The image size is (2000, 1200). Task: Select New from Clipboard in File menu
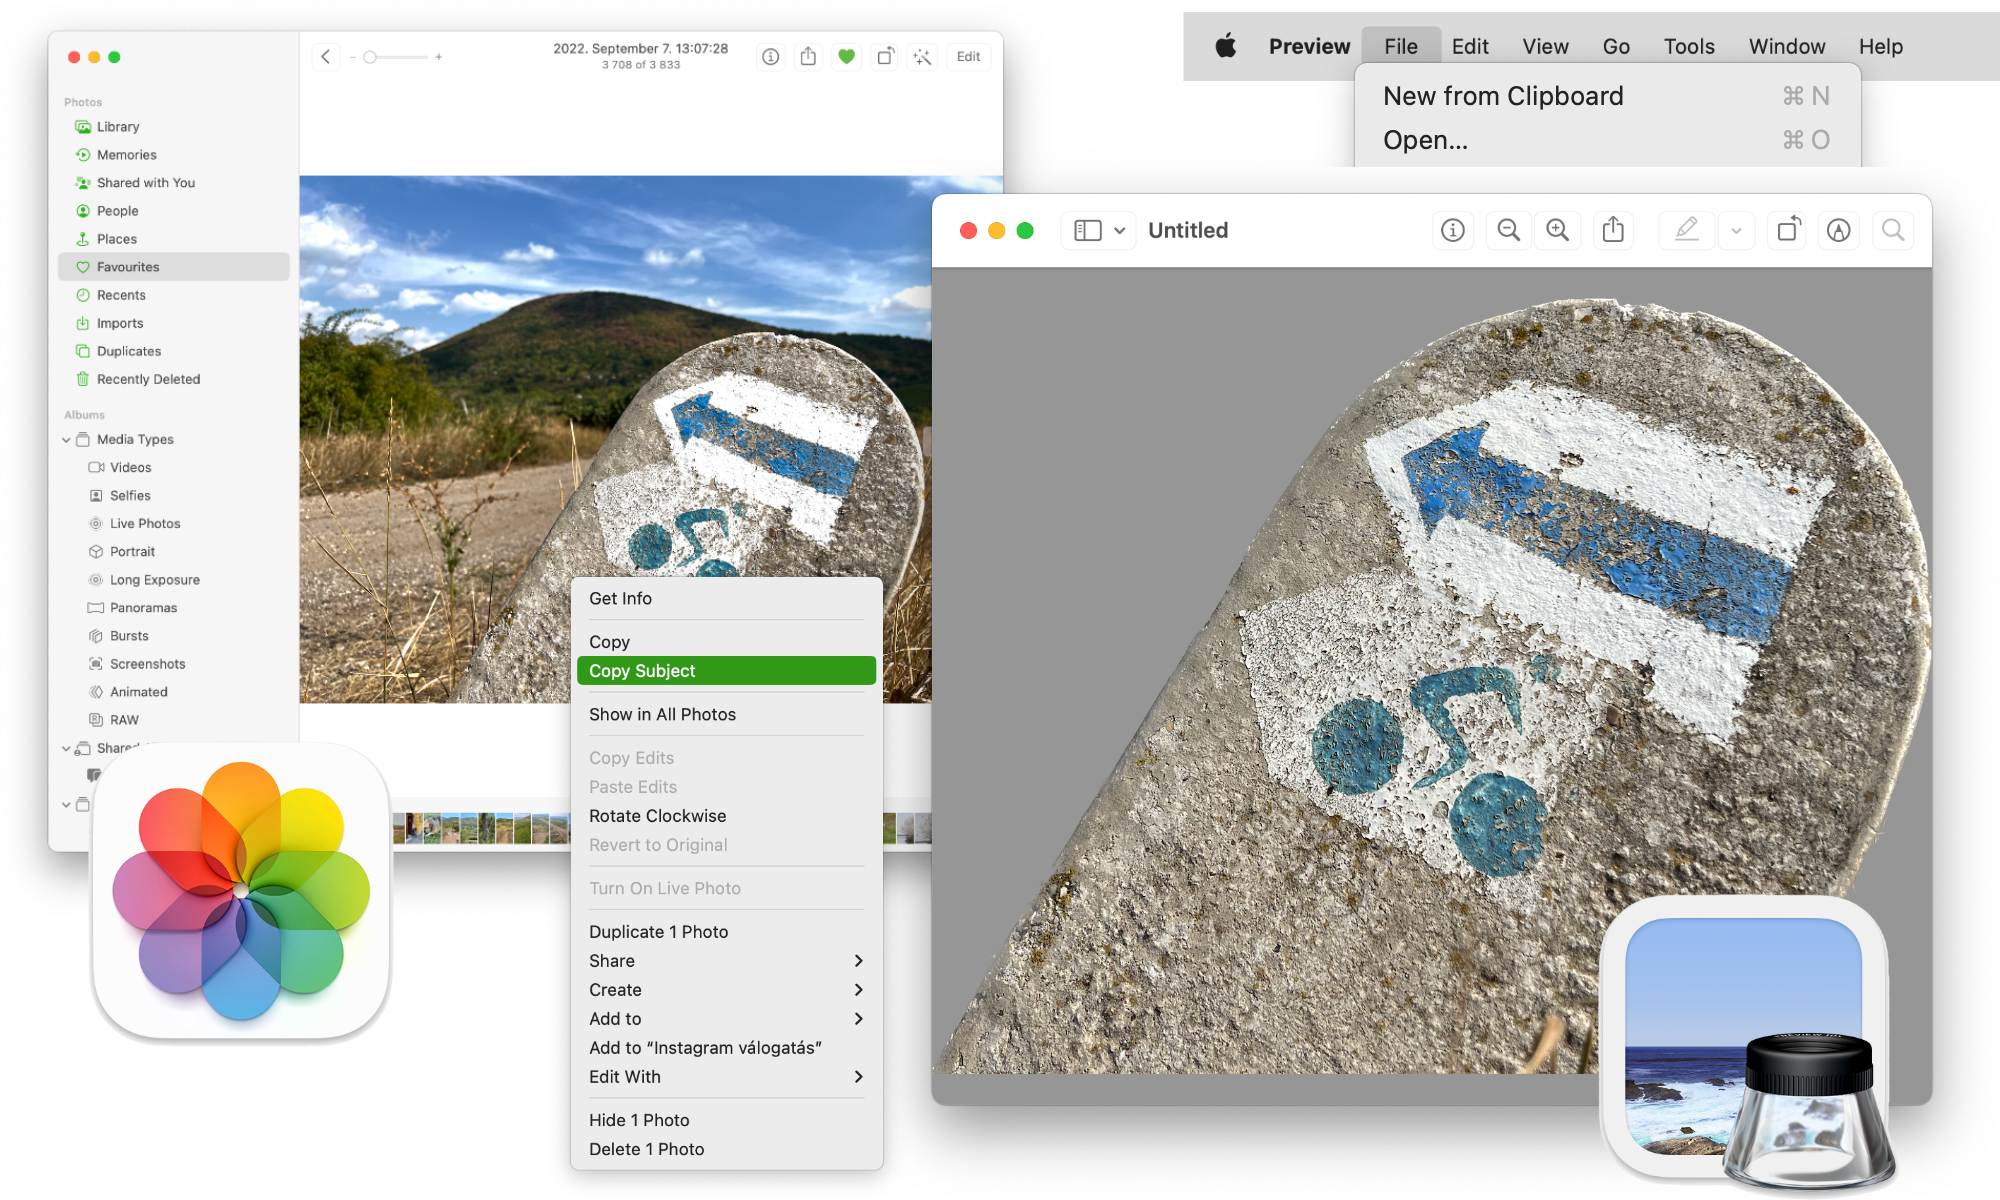coord(1607,96)
